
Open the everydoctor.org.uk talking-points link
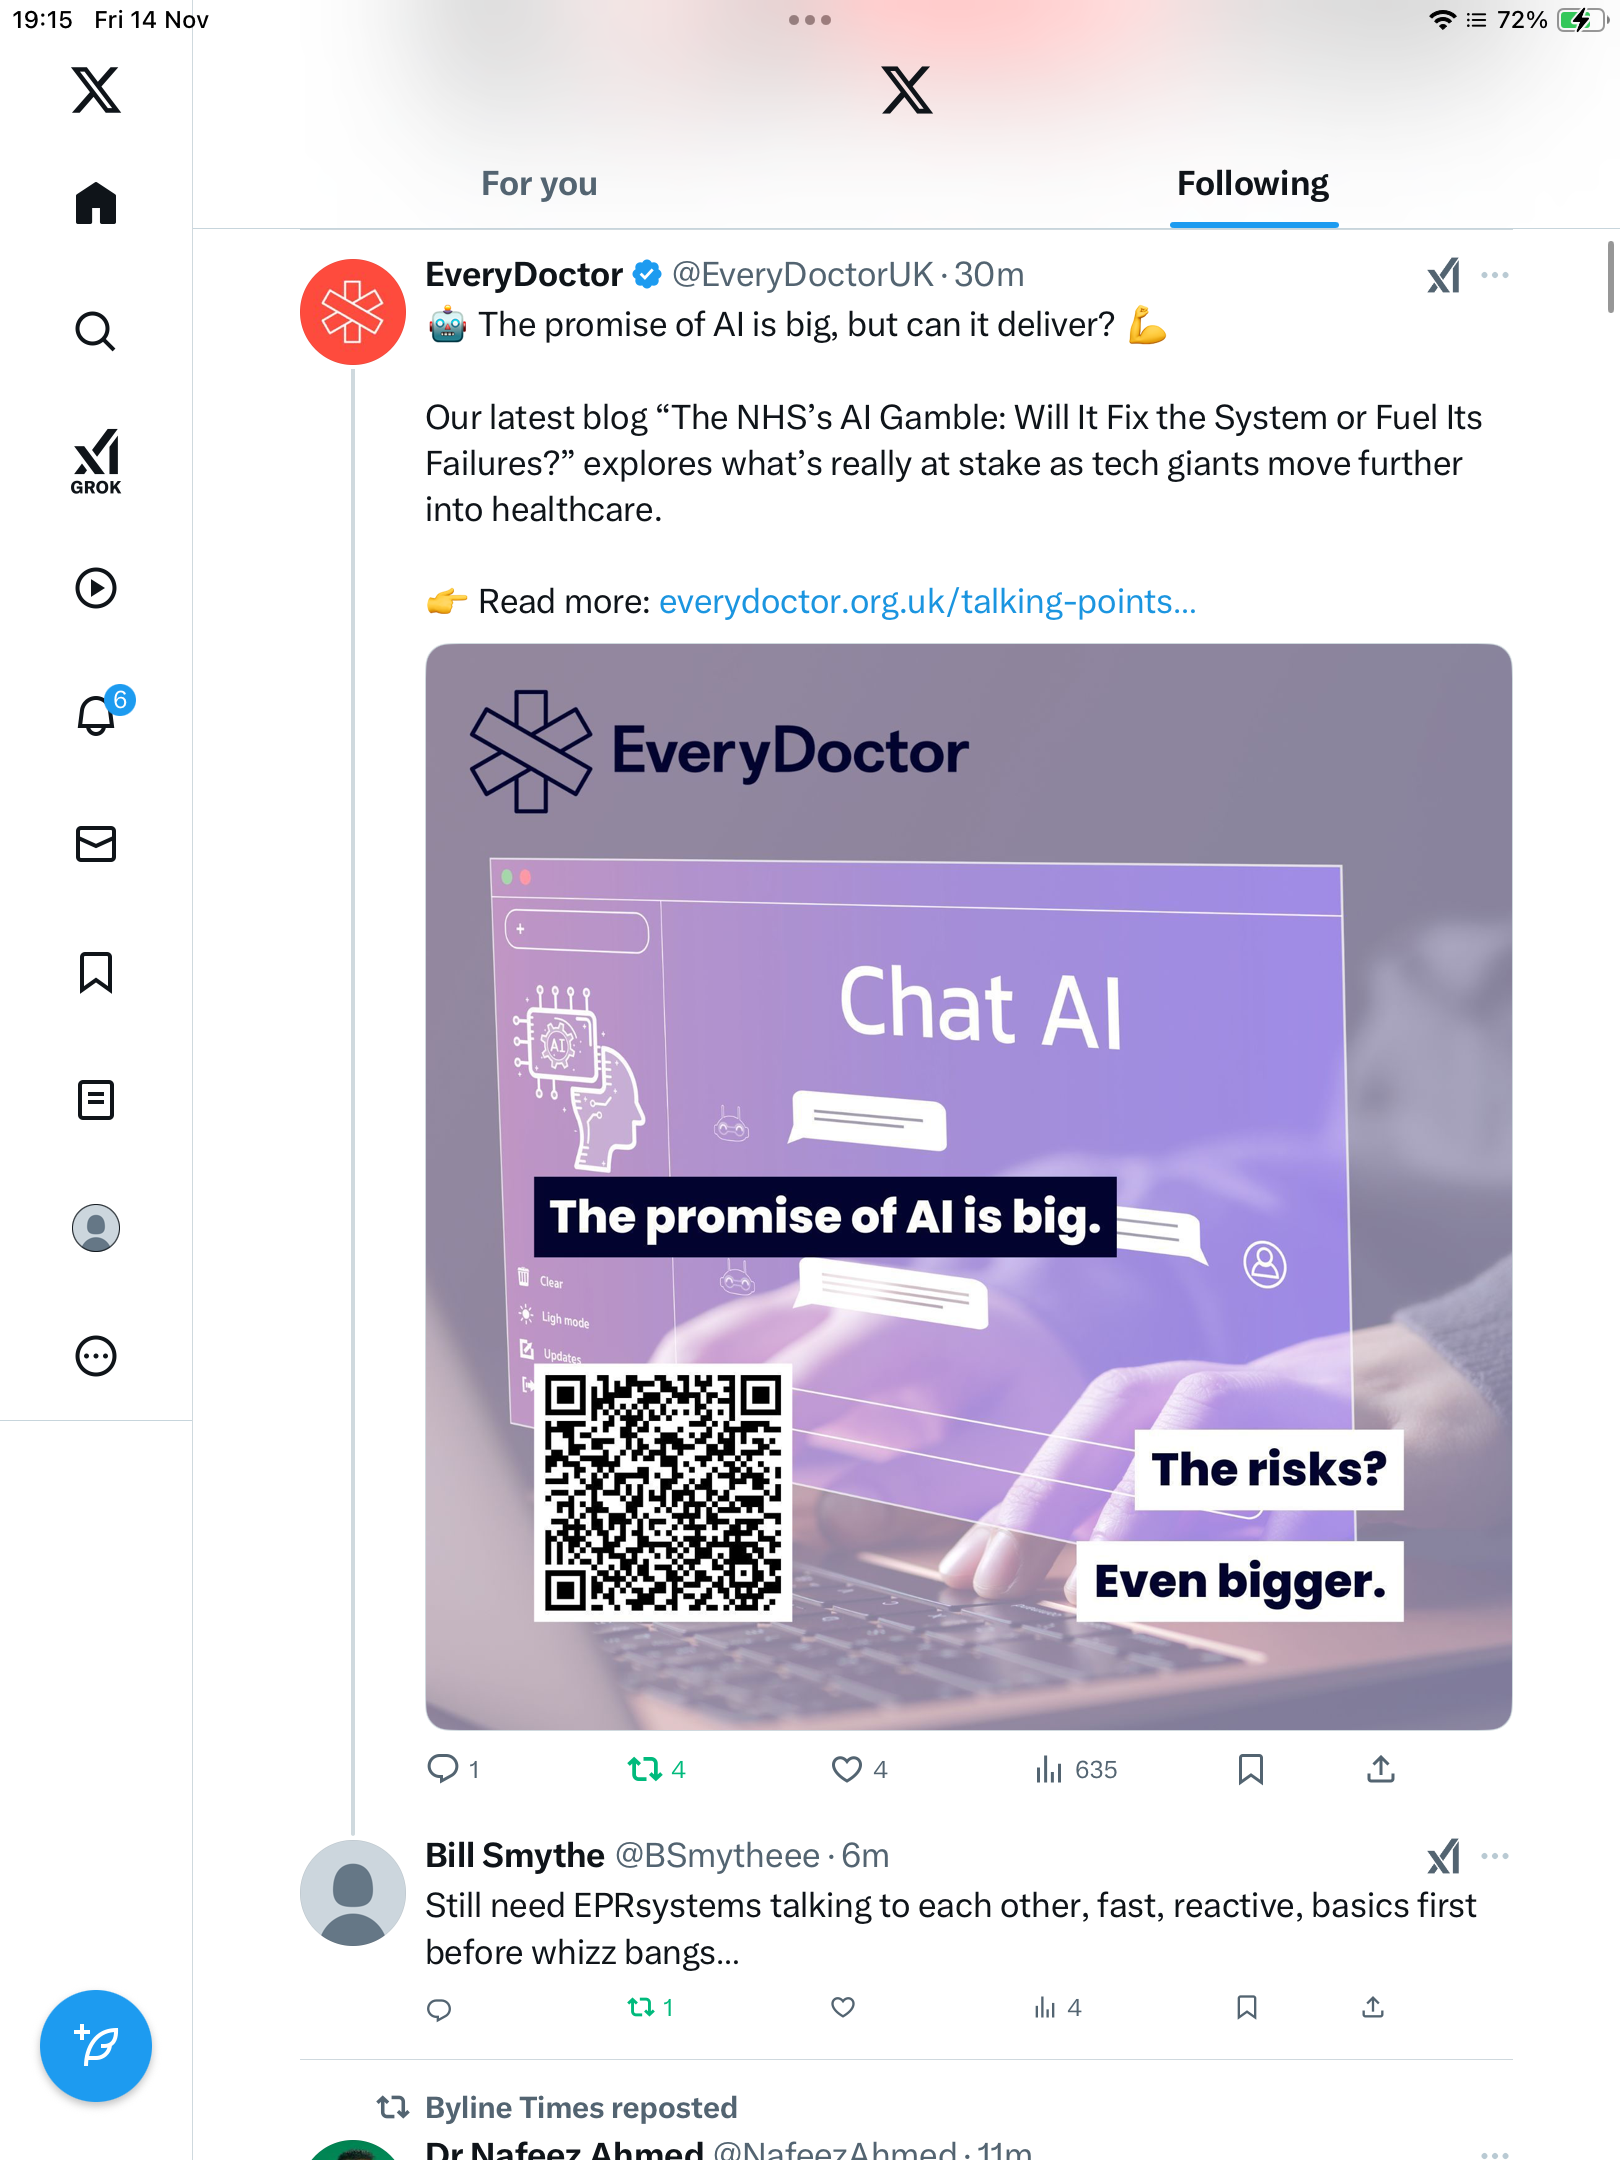tap(927, 602)
